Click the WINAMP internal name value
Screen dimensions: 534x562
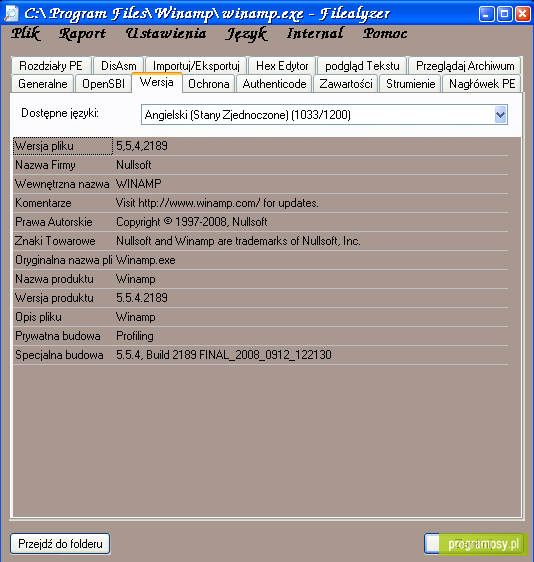139,184
